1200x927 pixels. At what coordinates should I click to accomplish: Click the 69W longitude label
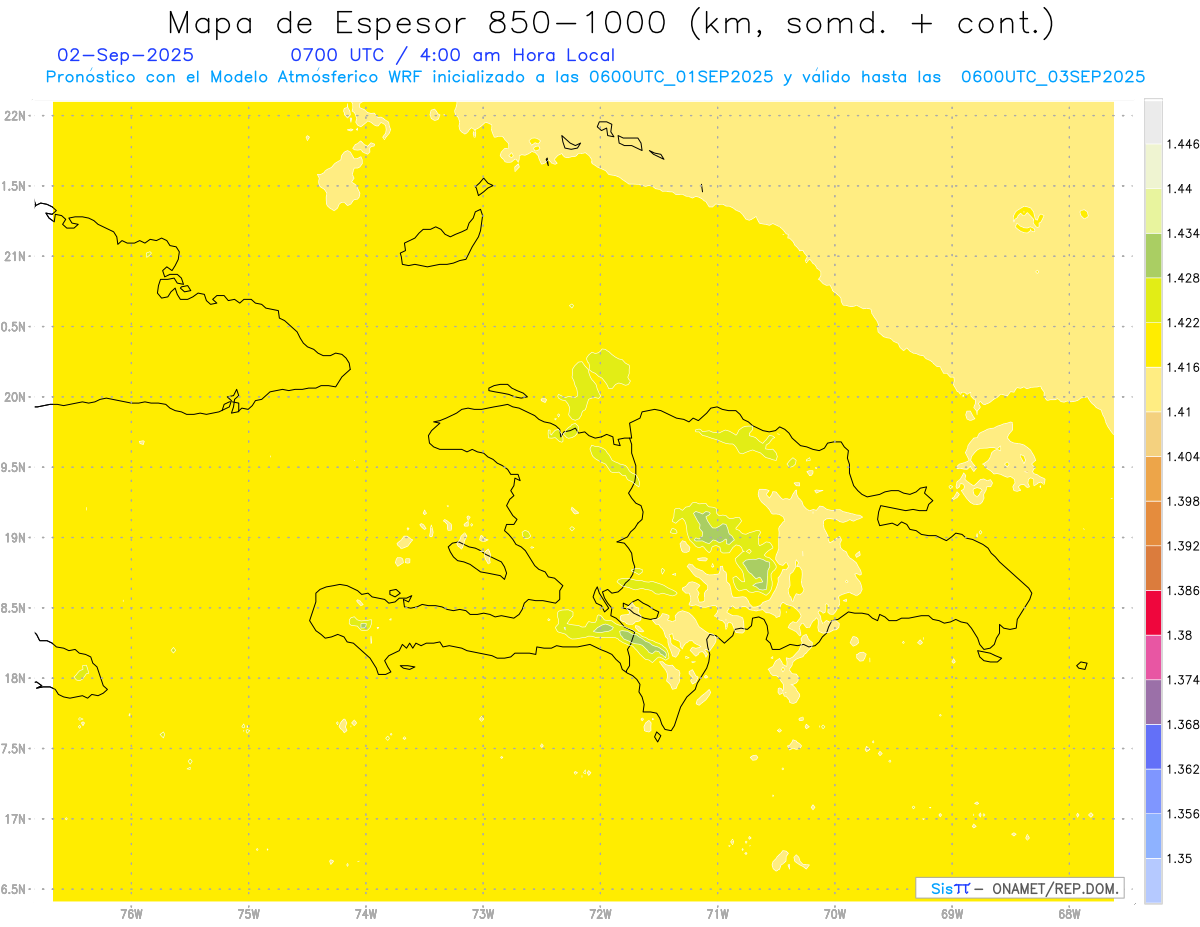952,914
